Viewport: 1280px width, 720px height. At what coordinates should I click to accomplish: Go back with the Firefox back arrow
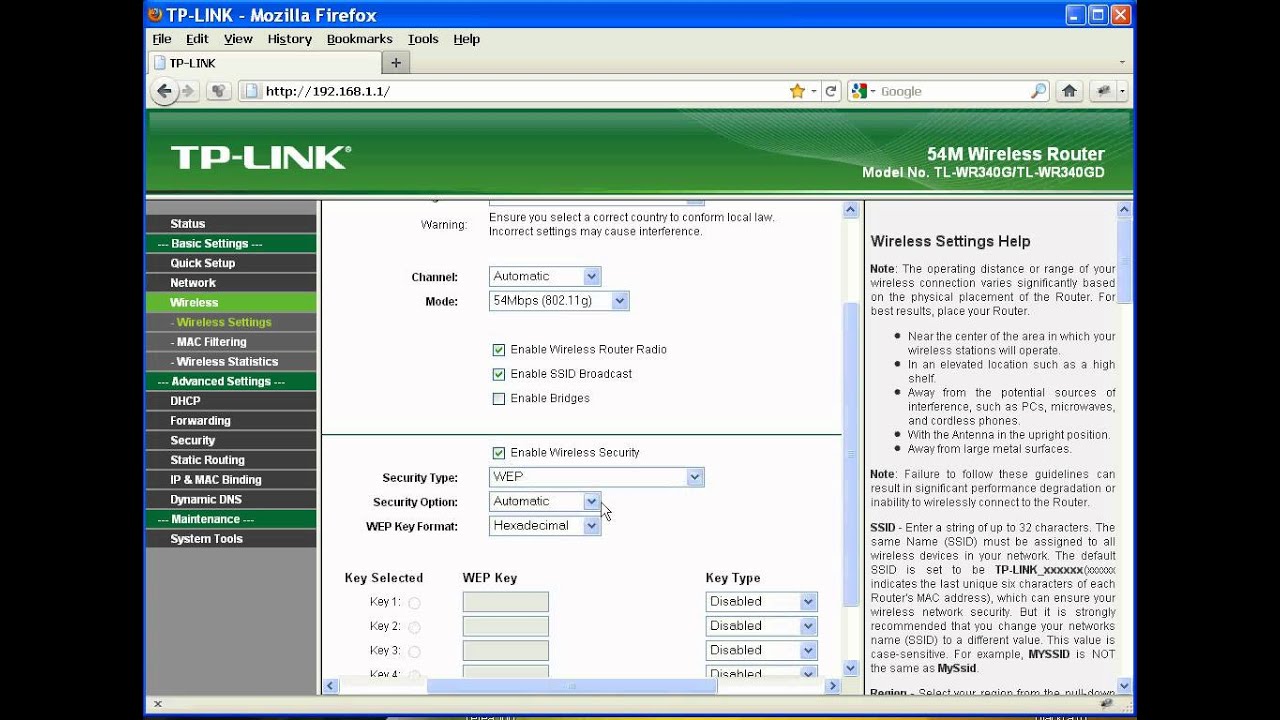165,91
